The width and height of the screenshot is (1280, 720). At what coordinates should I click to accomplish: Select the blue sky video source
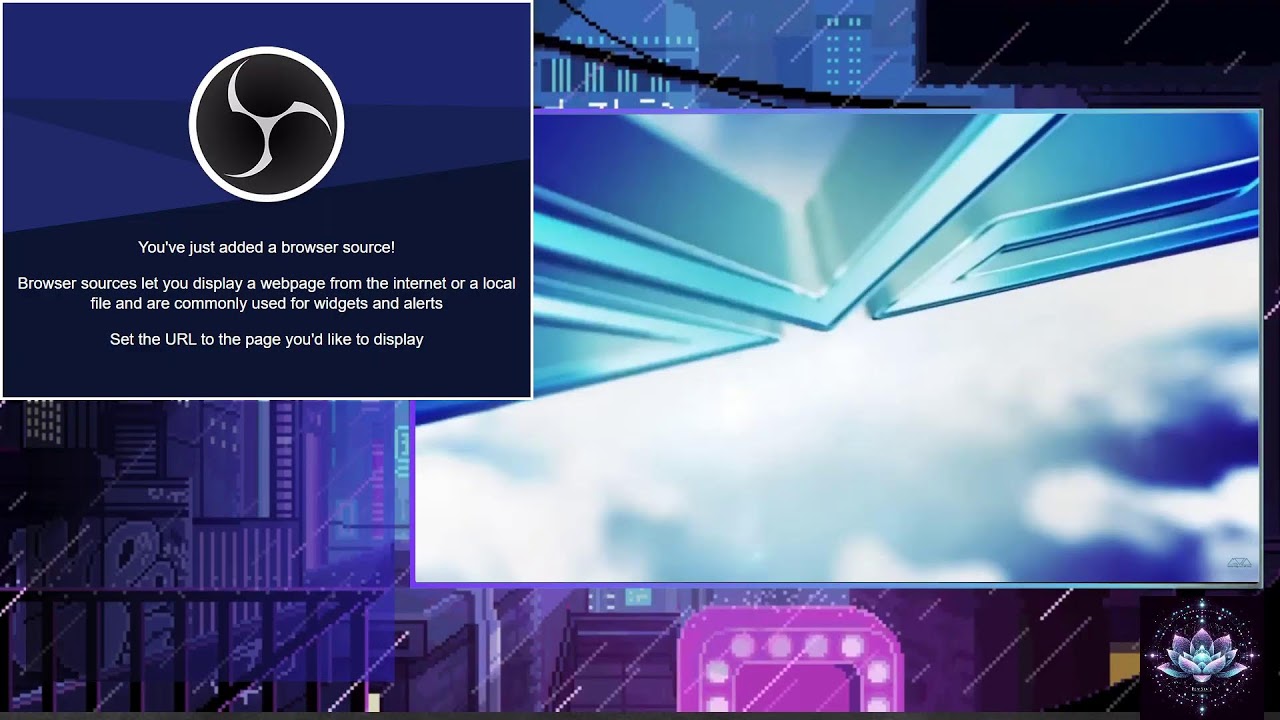pos(837,346)
